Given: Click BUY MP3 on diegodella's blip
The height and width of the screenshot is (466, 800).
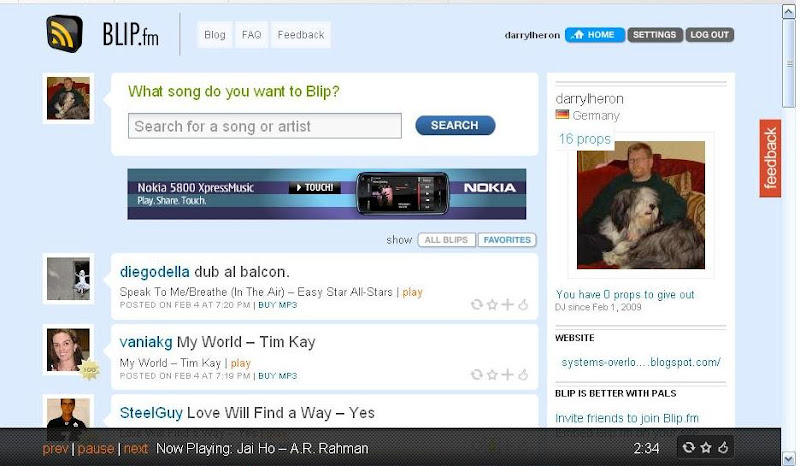Looking at the screenshot, I should click(x=278, y=305).
